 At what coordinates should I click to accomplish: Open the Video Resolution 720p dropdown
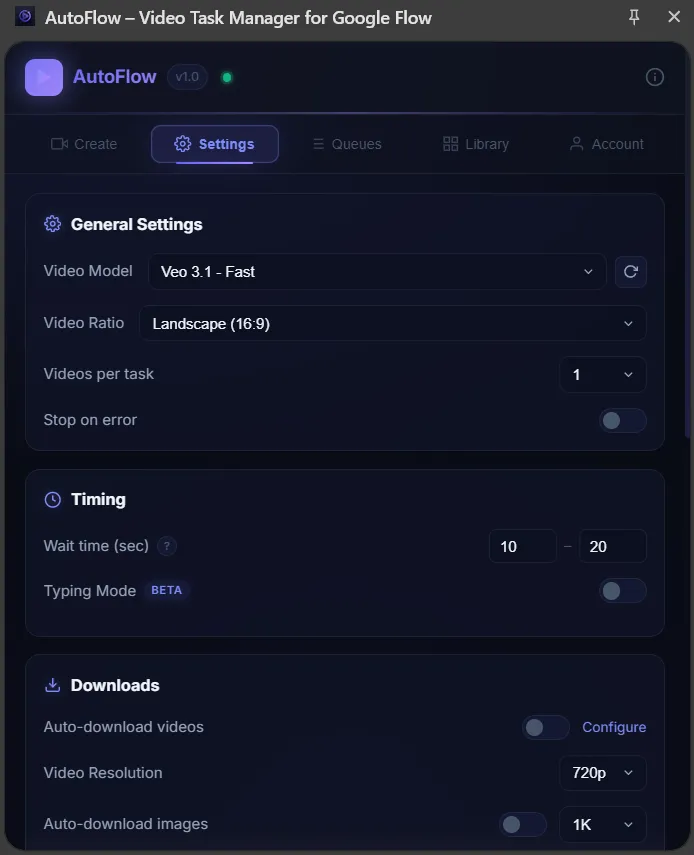coord(603,772)
